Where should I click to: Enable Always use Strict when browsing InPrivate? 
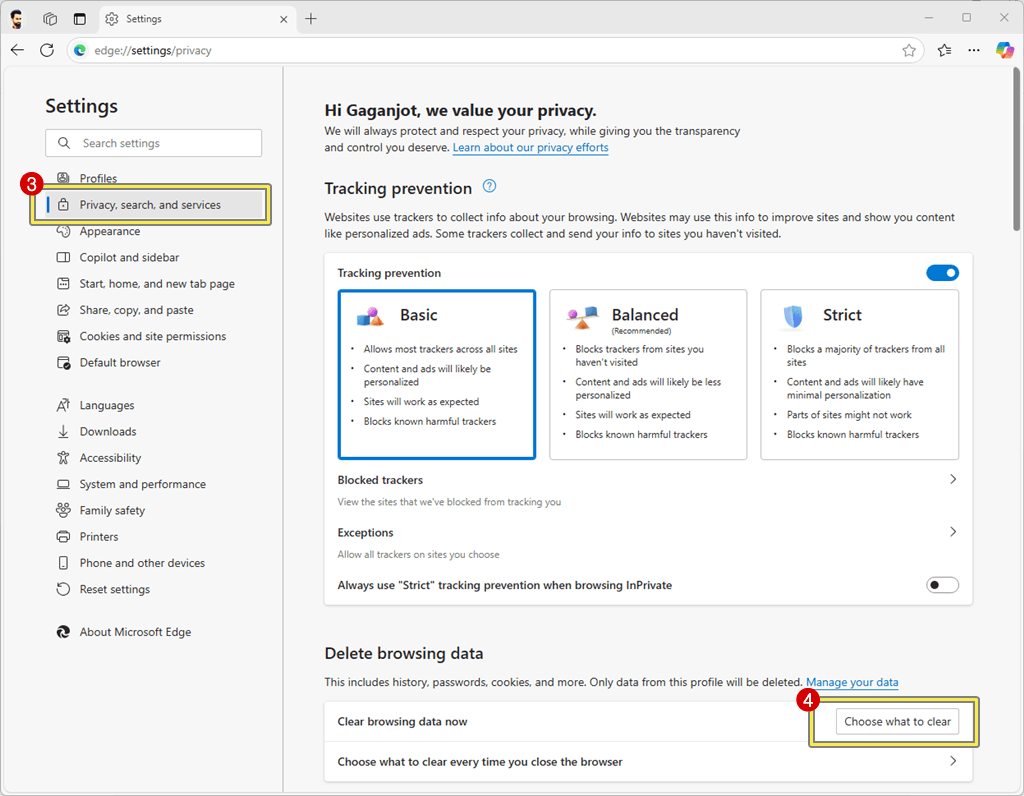pyautogui.click(x=942, y=585)
